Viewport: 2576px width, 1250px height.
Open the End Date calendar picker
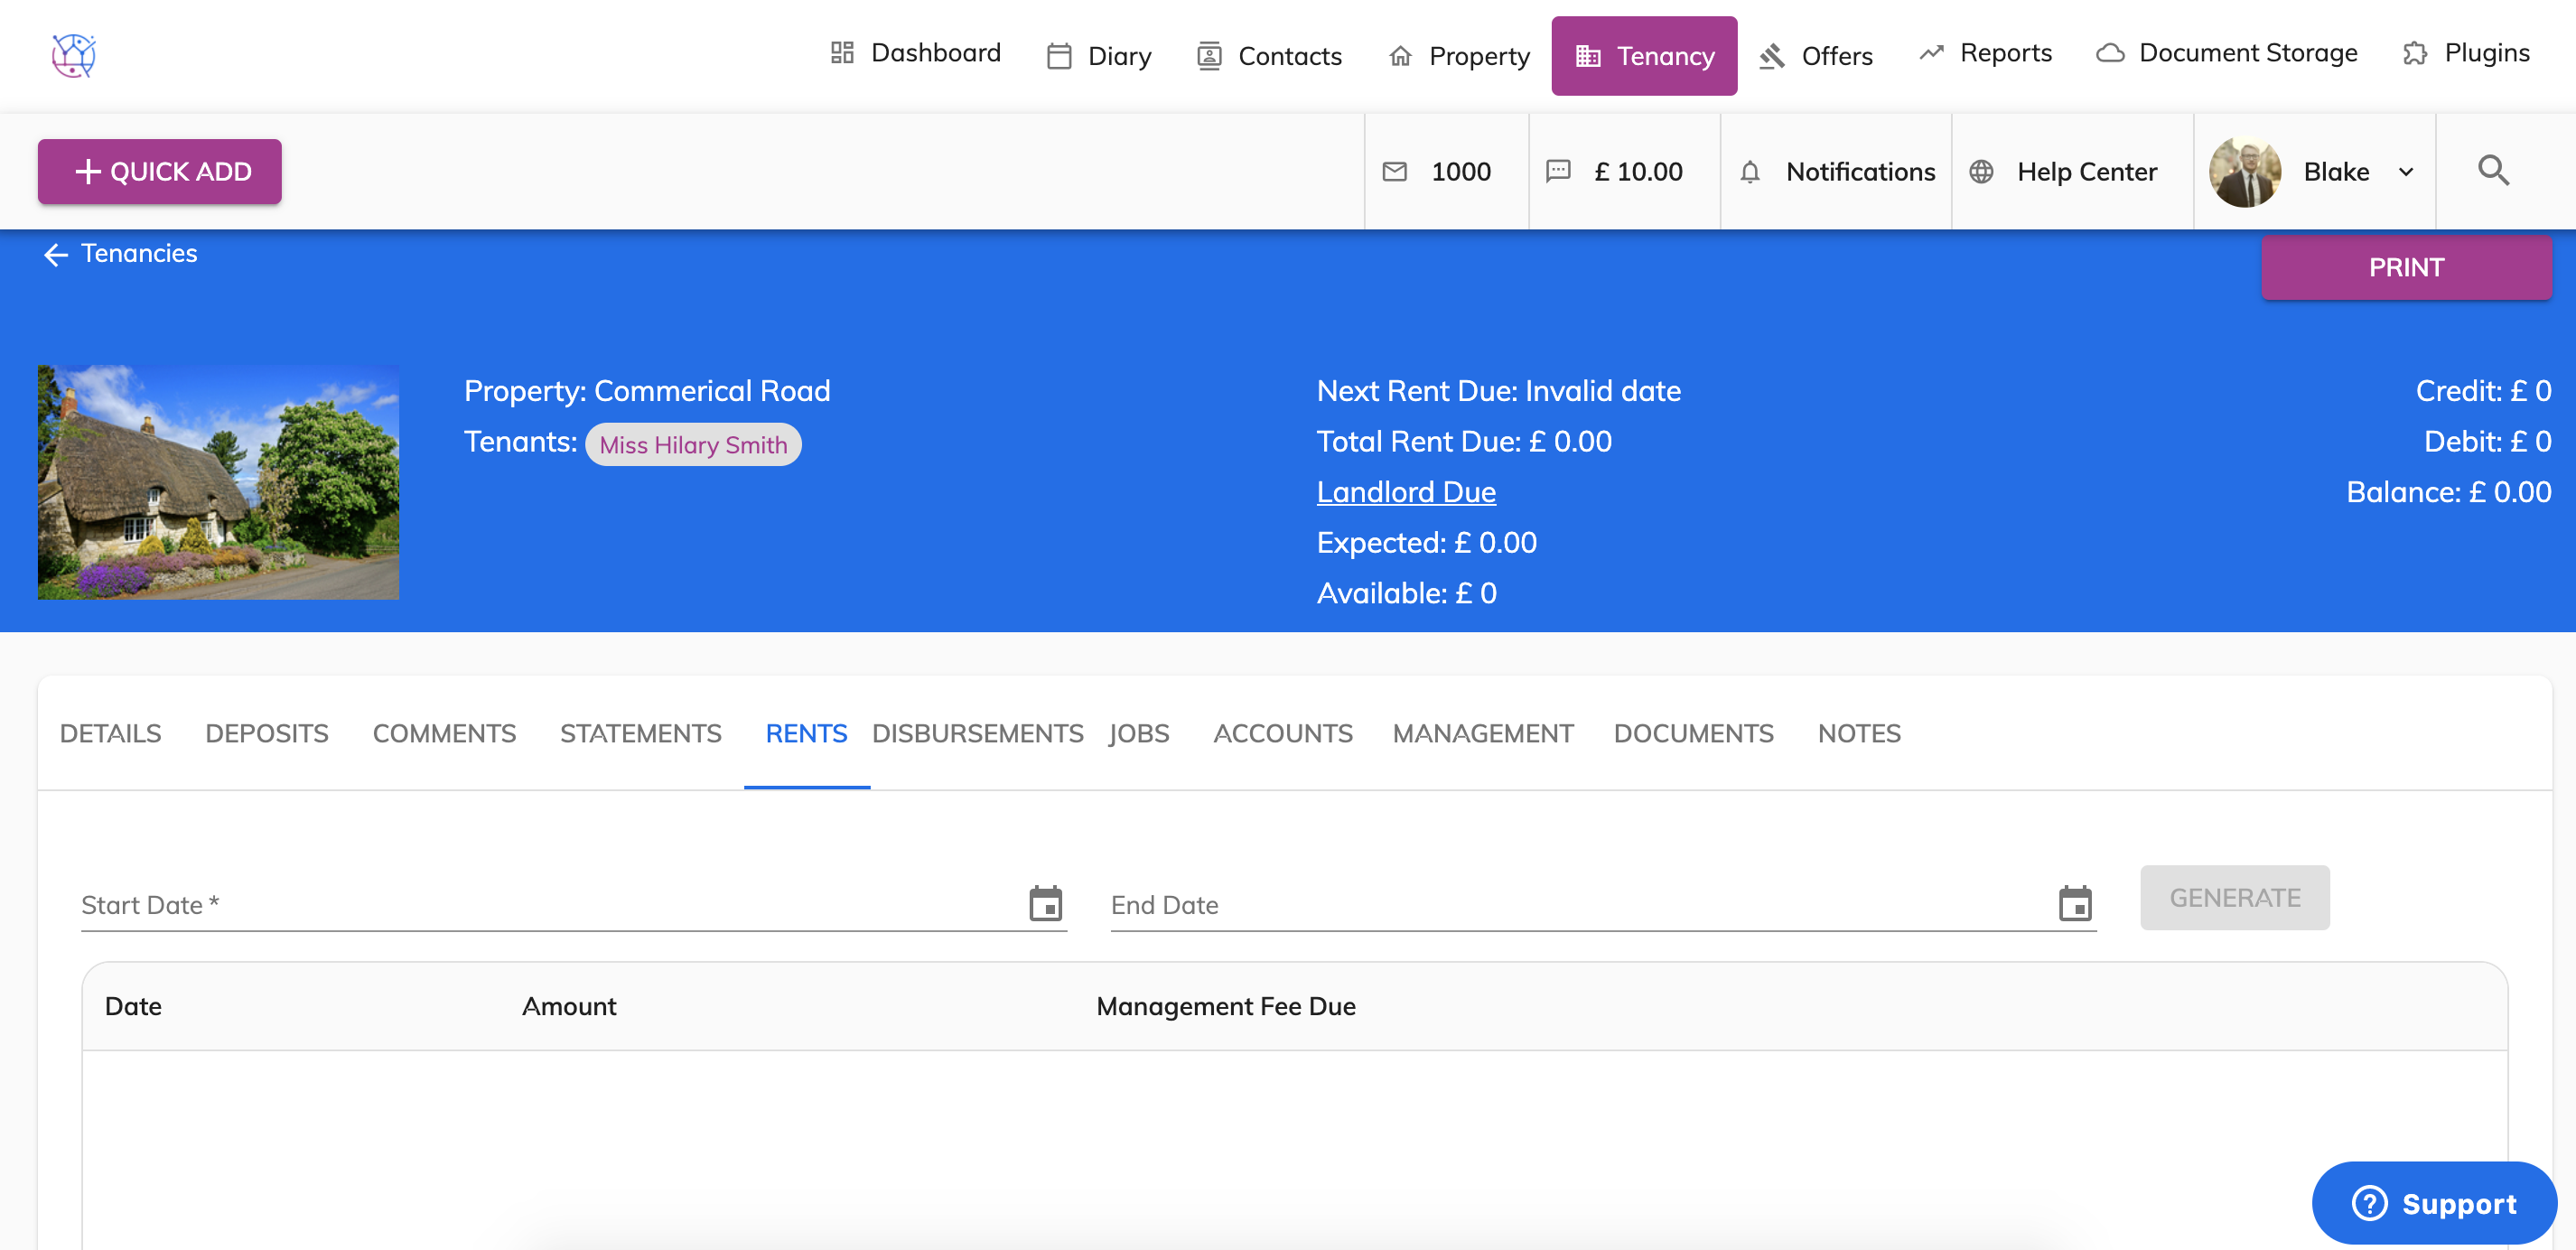[x=2075, y=903]
